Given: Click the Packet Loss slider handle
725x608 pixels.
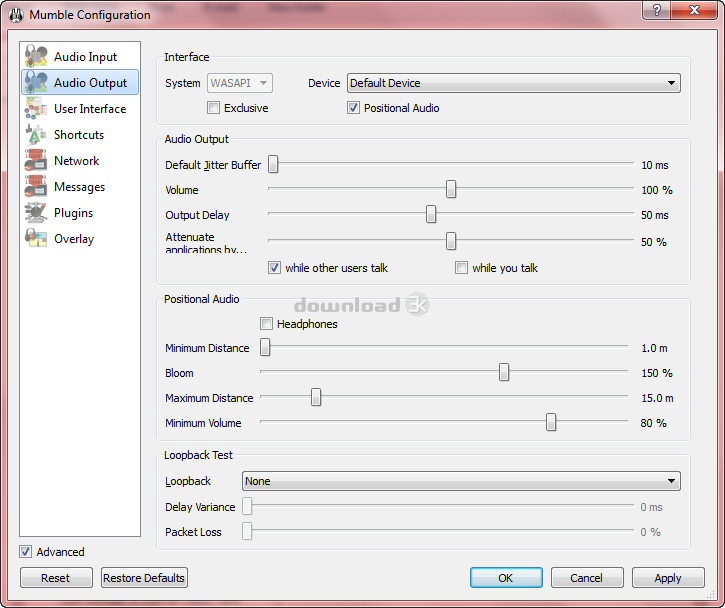Looking at the screenshot, I should [247, 531].
